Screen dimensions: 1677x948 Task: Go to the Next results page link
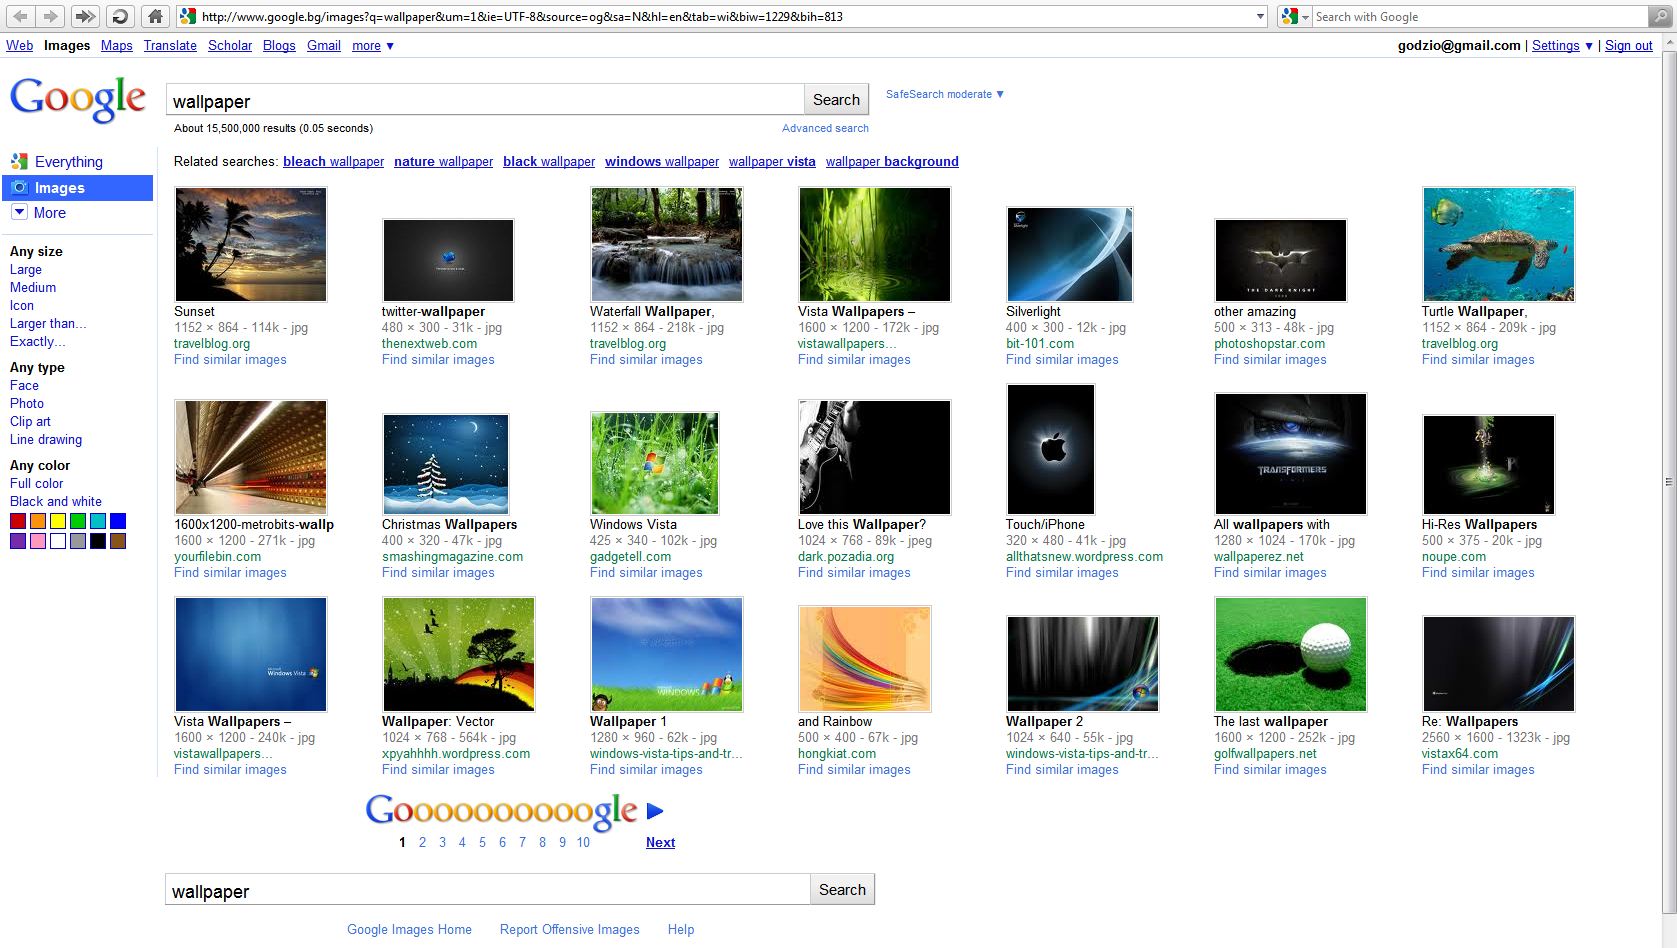point(660,843)
